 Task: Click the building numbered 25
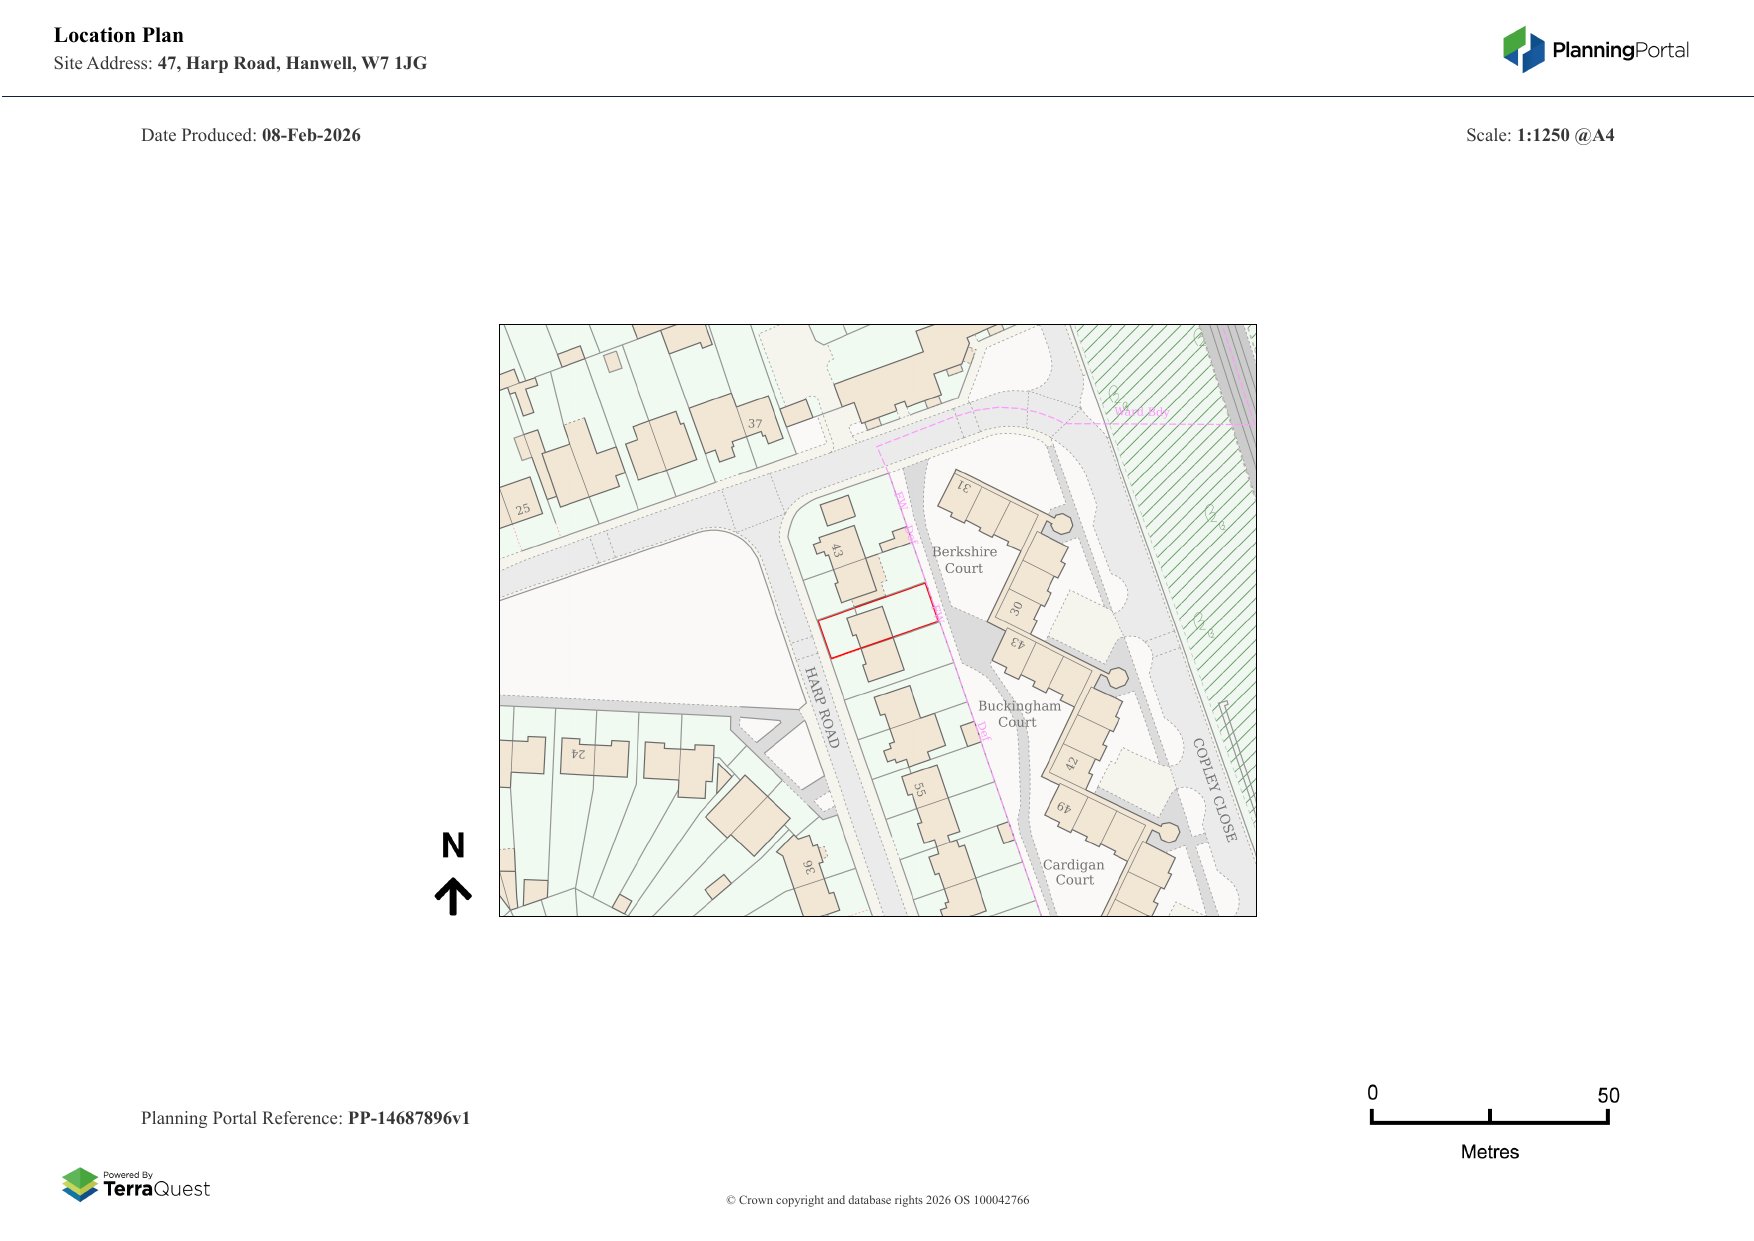pos(520,505)
